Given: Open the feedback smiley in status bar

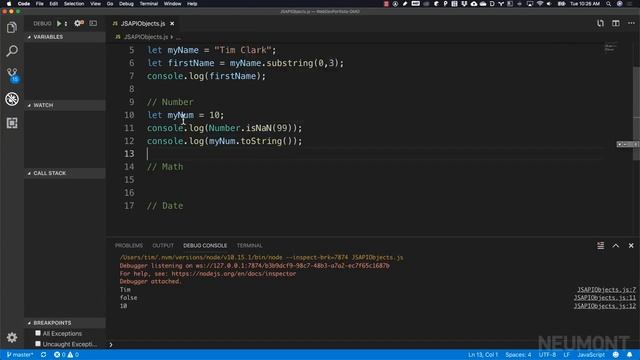Looking at the screenshot, I should point(616,355).
